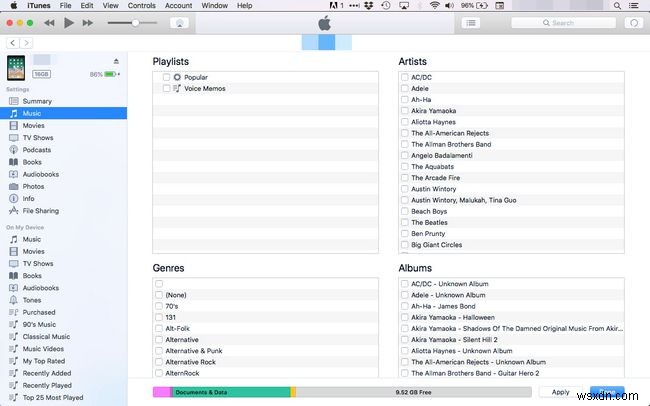Open the 90's Music playlist
Screen dimensions: 650x406
coord(39,324)
